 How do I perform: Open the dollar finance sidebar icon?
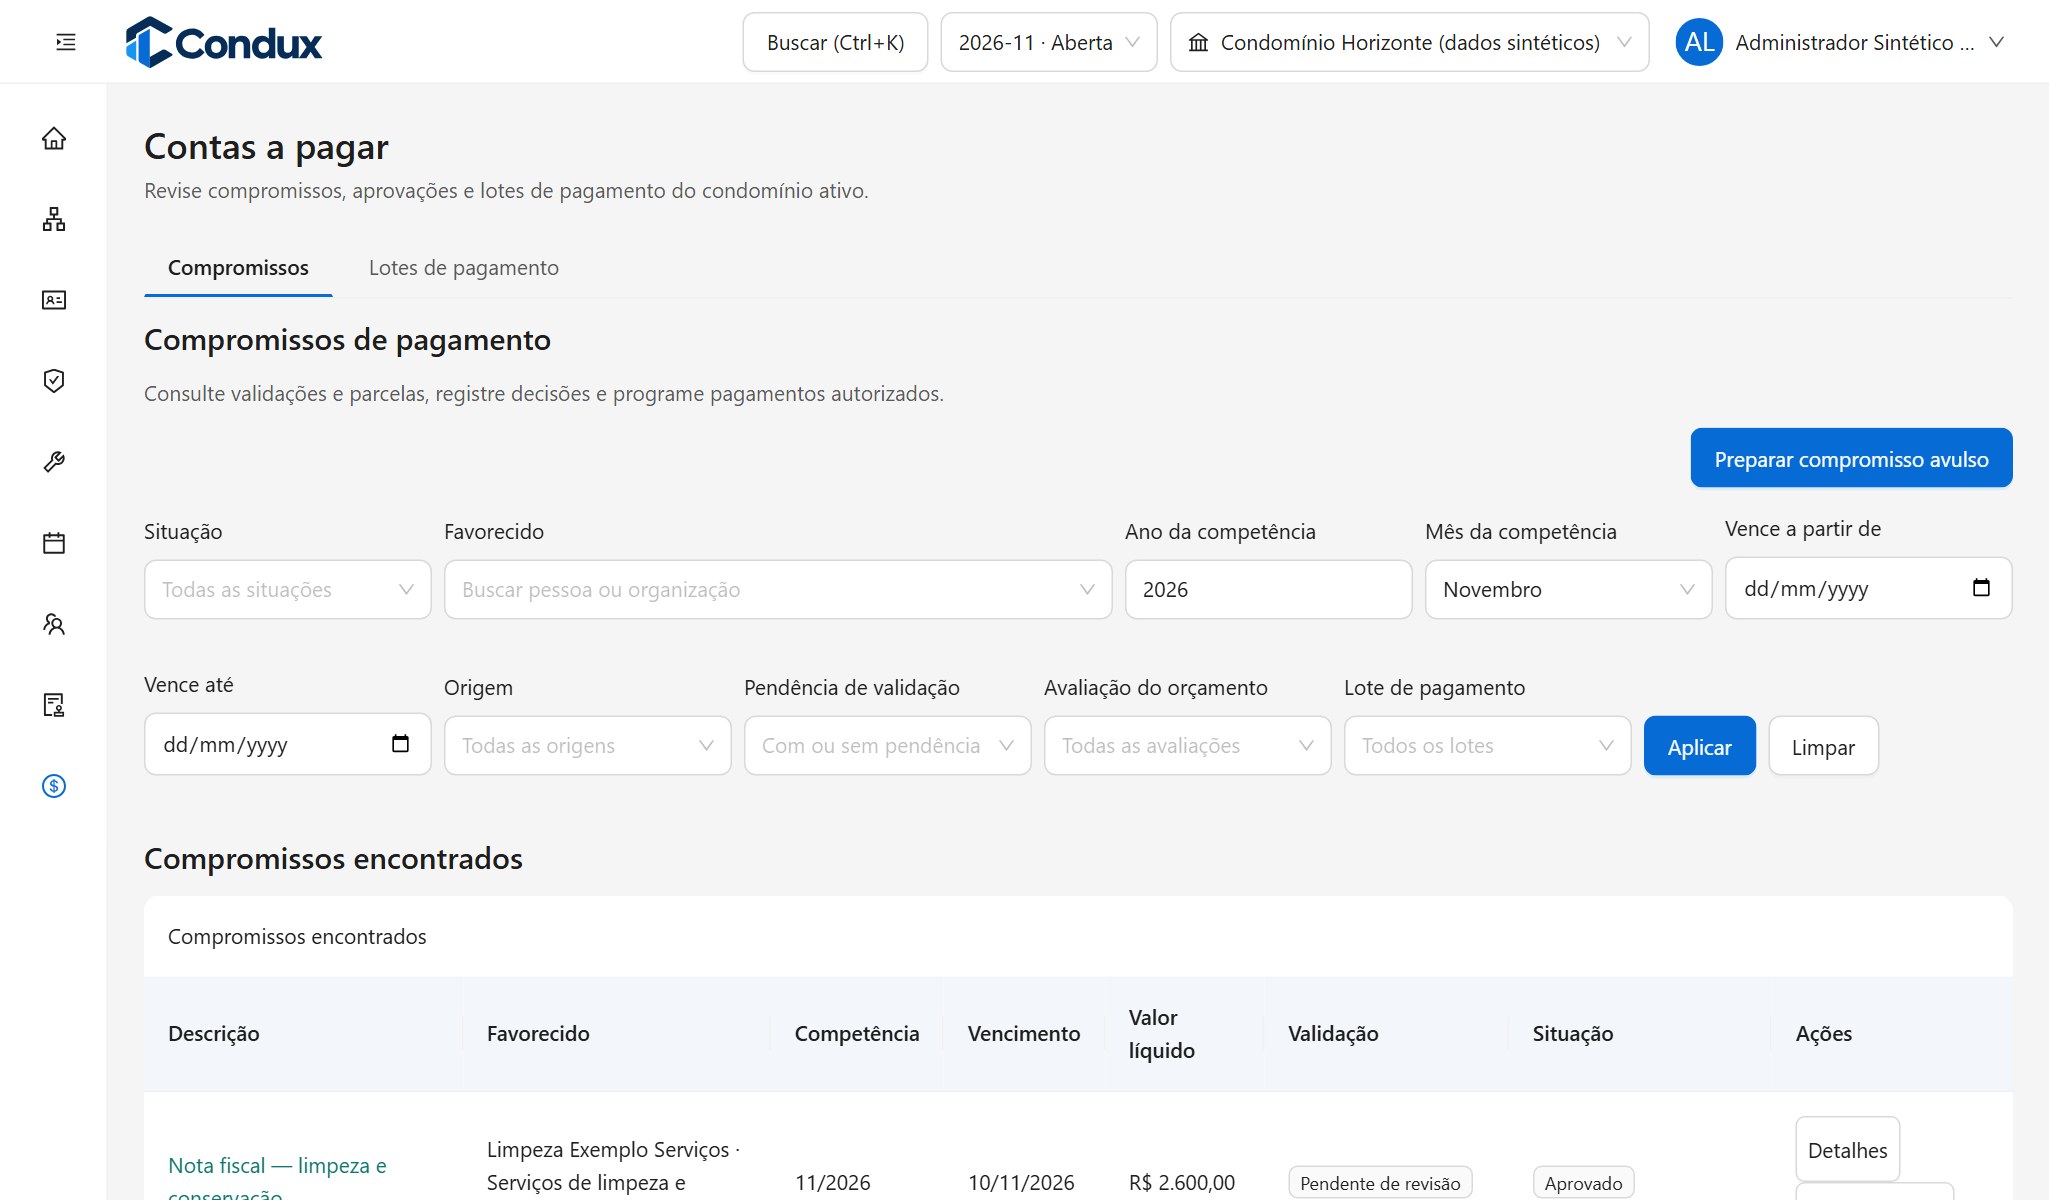(x=54, y=786)
